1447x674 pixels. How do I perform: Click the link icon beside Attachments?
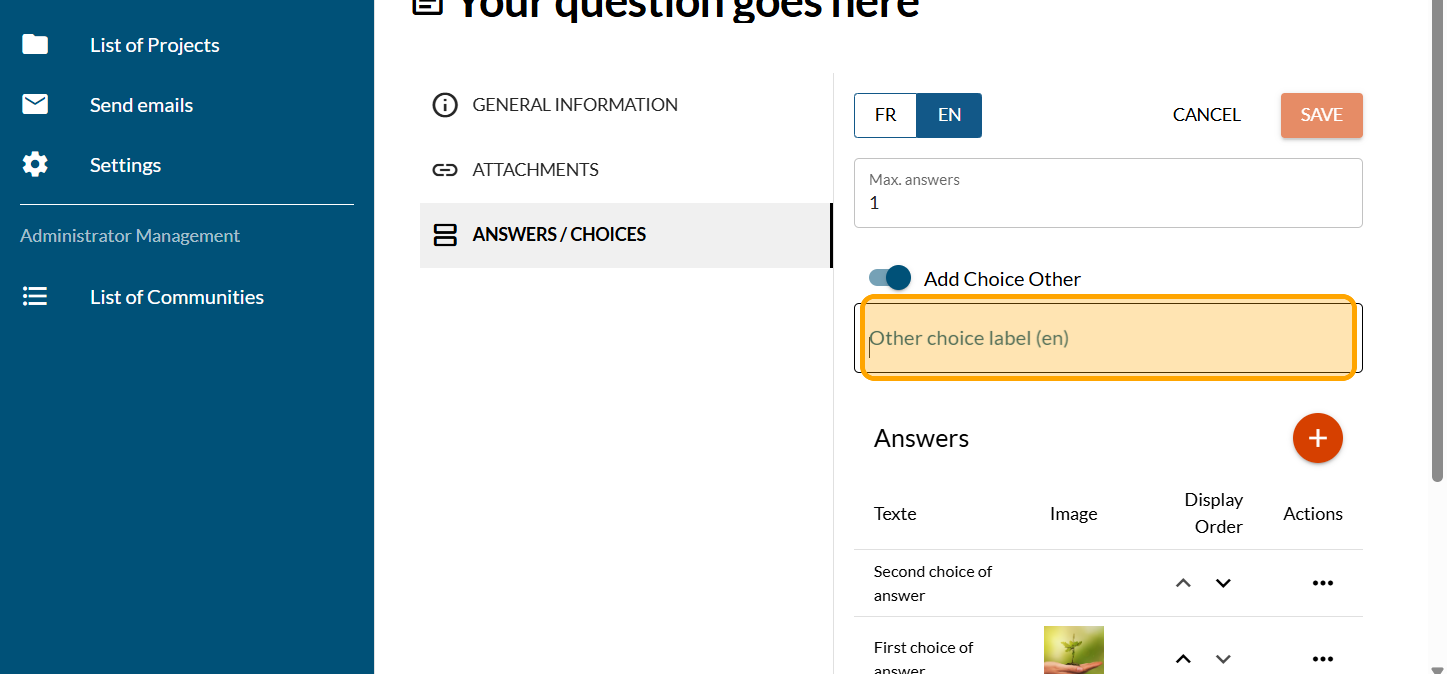click(x=444, y=170)
